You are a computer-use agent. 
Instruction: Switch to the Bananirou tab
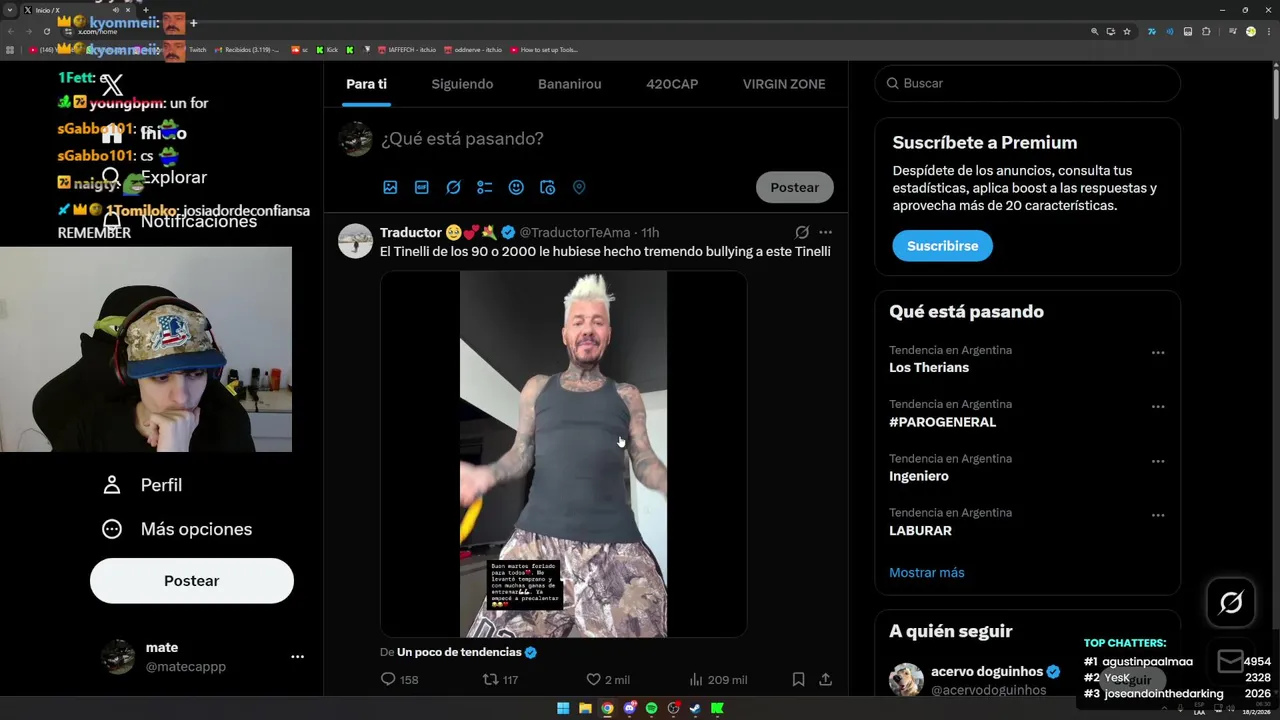click(x=570, y=84)
